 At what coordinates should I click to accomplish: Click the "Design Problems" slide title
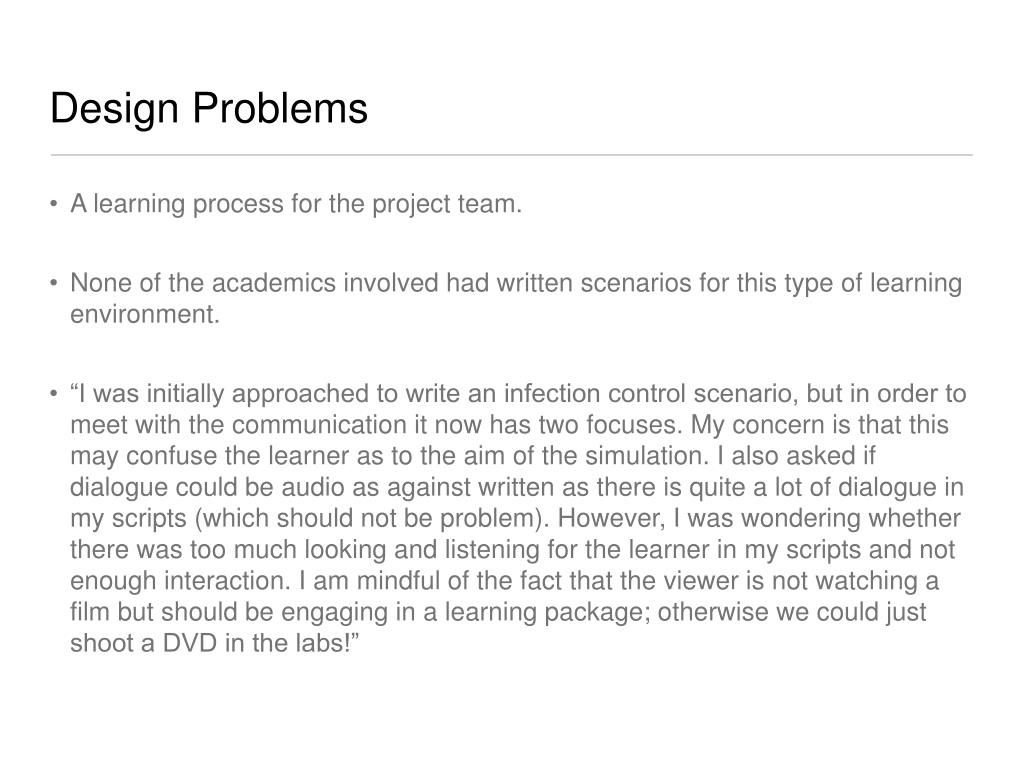tap(209, 108)
